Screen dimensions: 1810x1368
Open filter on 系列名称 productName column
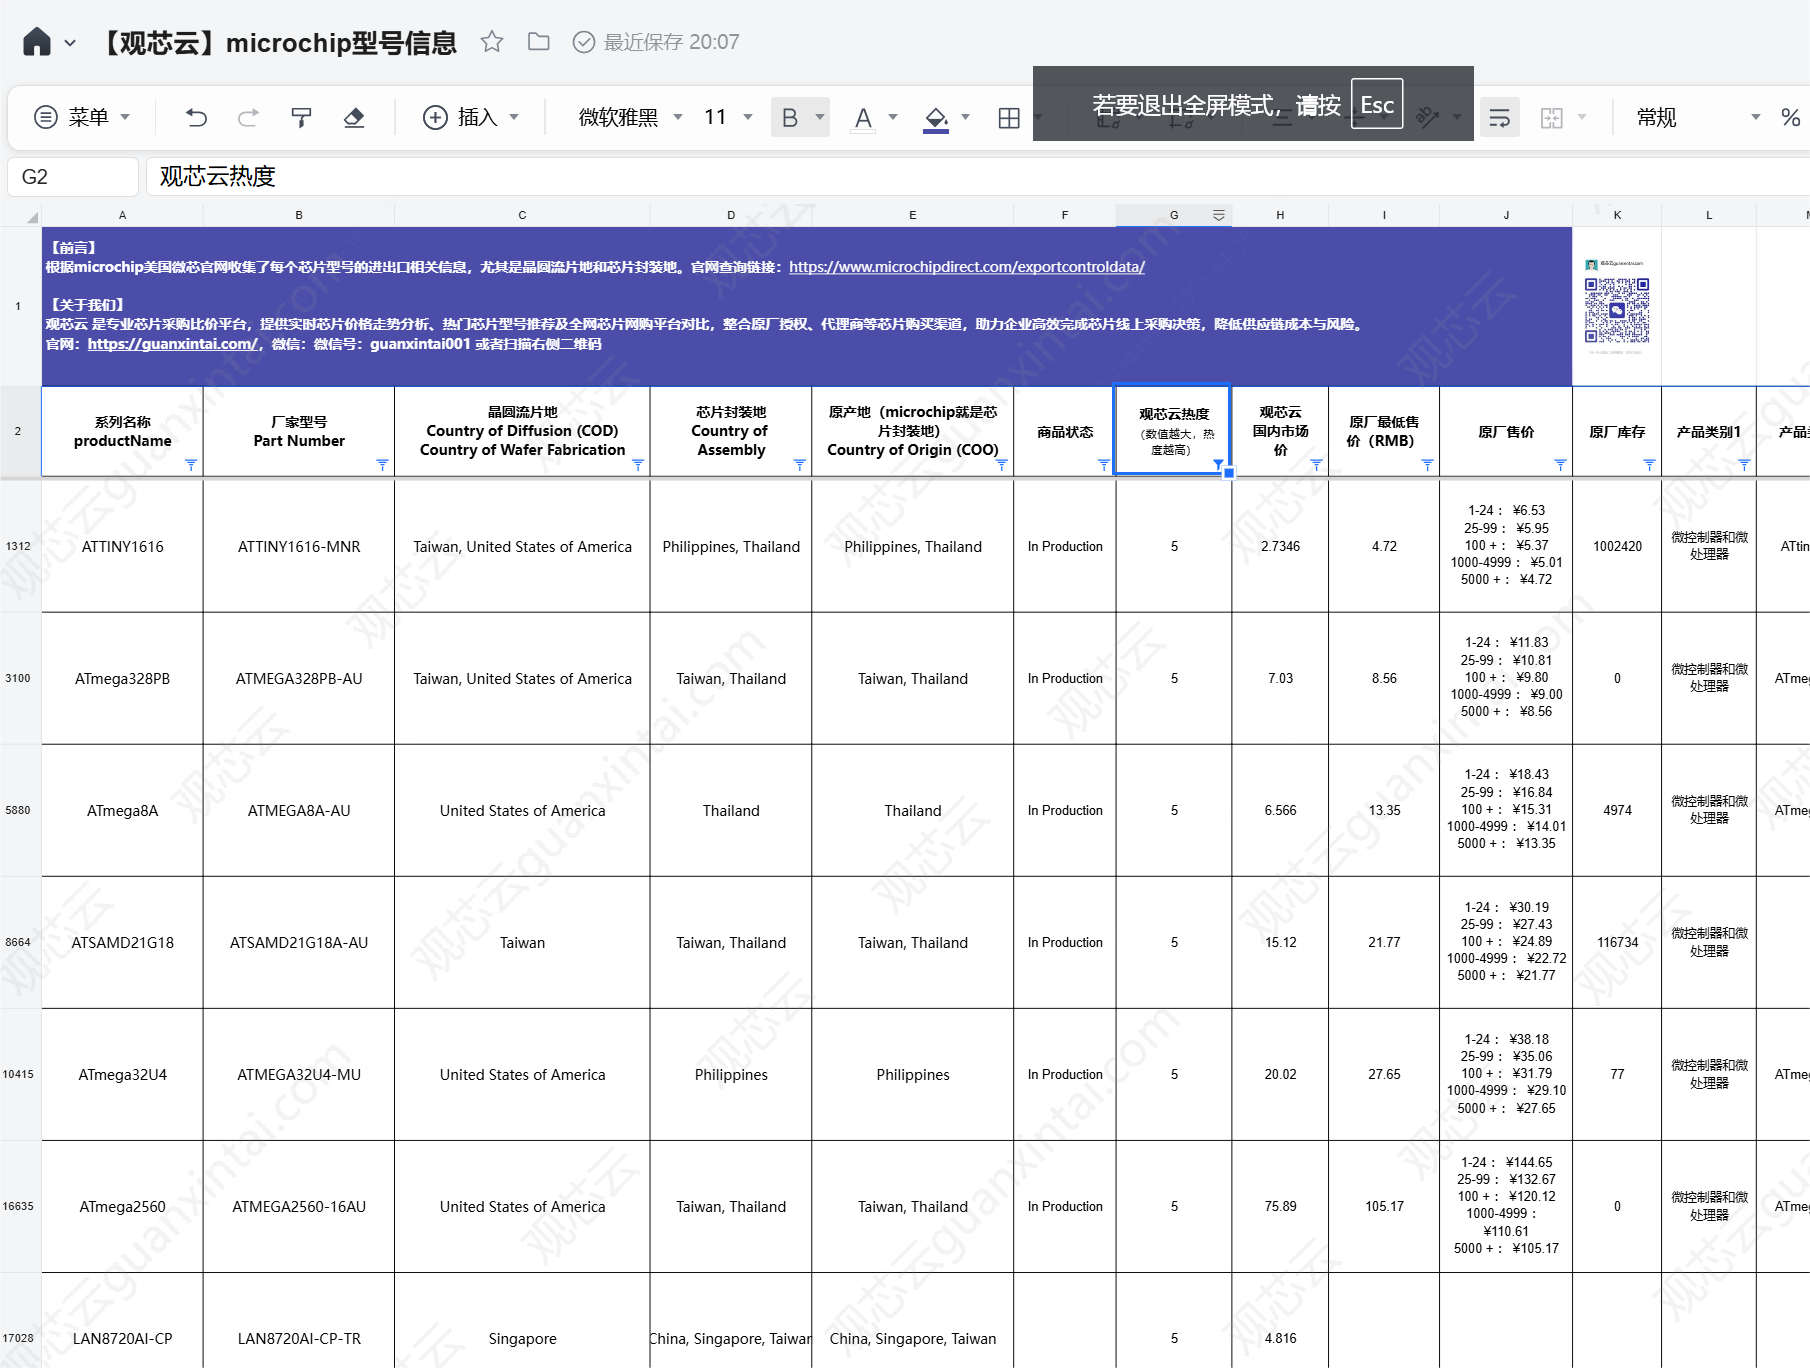pos(191,465)
